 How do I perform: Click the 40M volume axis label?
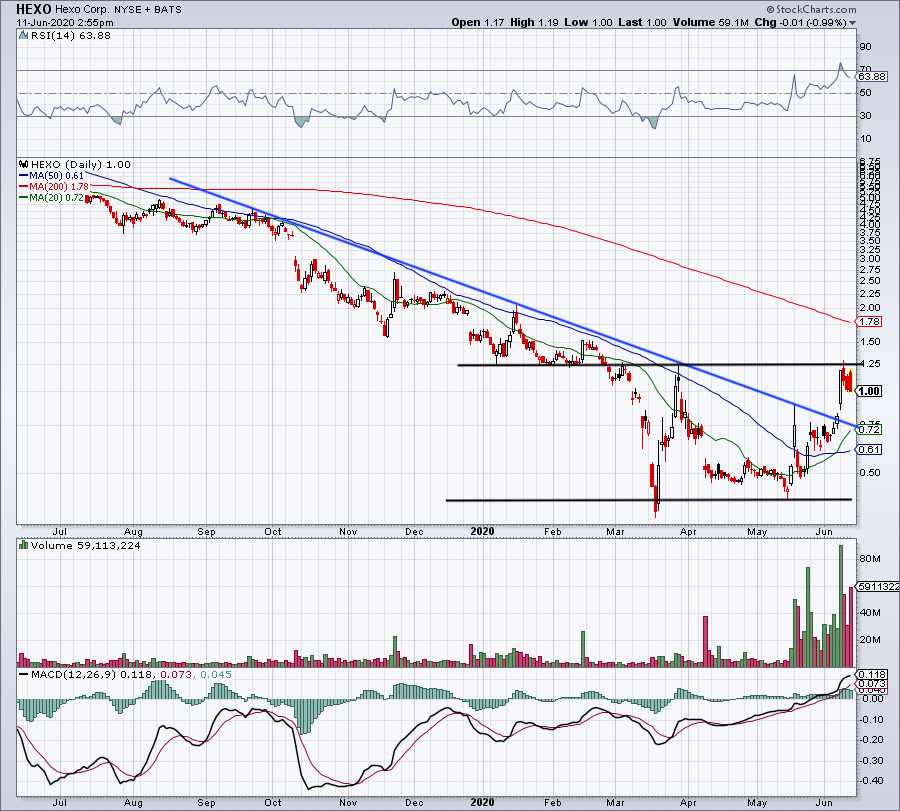[x=870, y=613]
